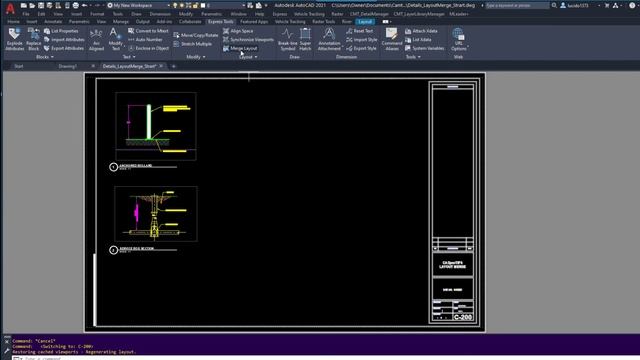Click Export Style in Dimension panel

[x=361, y=48]
